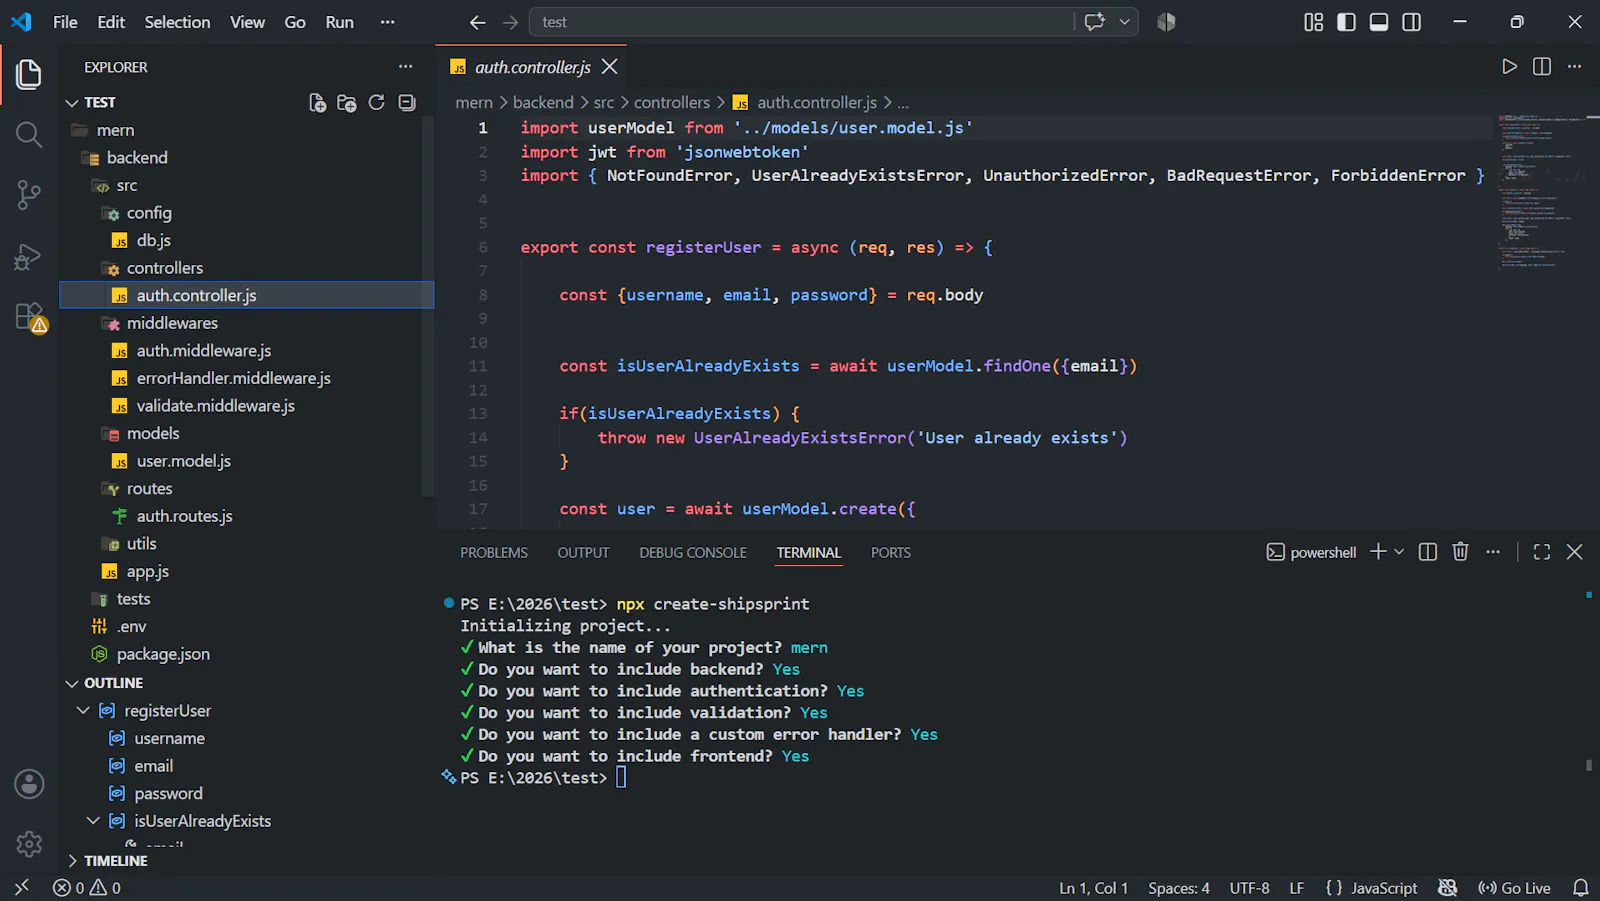This screenshot has height=901, width=1600.
Task: Run the current file with play icon
Action: 1509,66
